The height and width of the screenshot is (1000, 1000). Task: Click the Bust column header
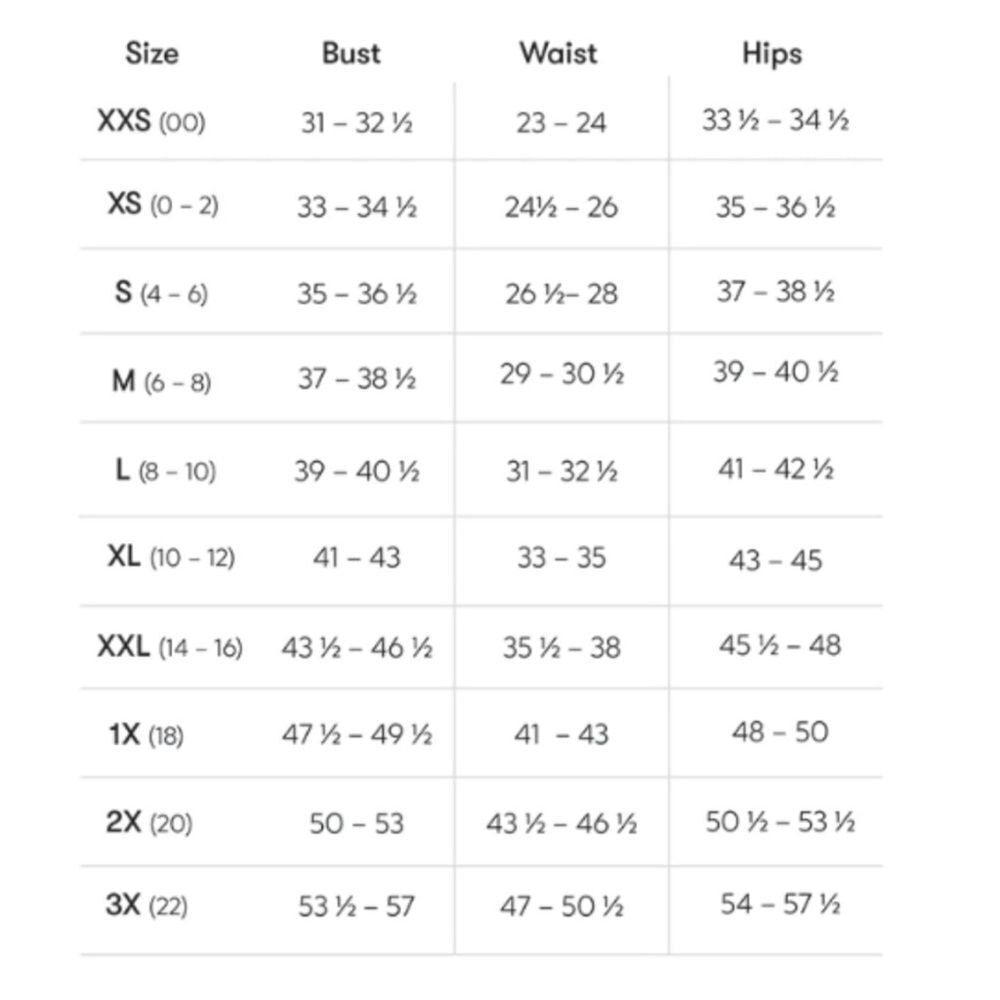point(351,53)
